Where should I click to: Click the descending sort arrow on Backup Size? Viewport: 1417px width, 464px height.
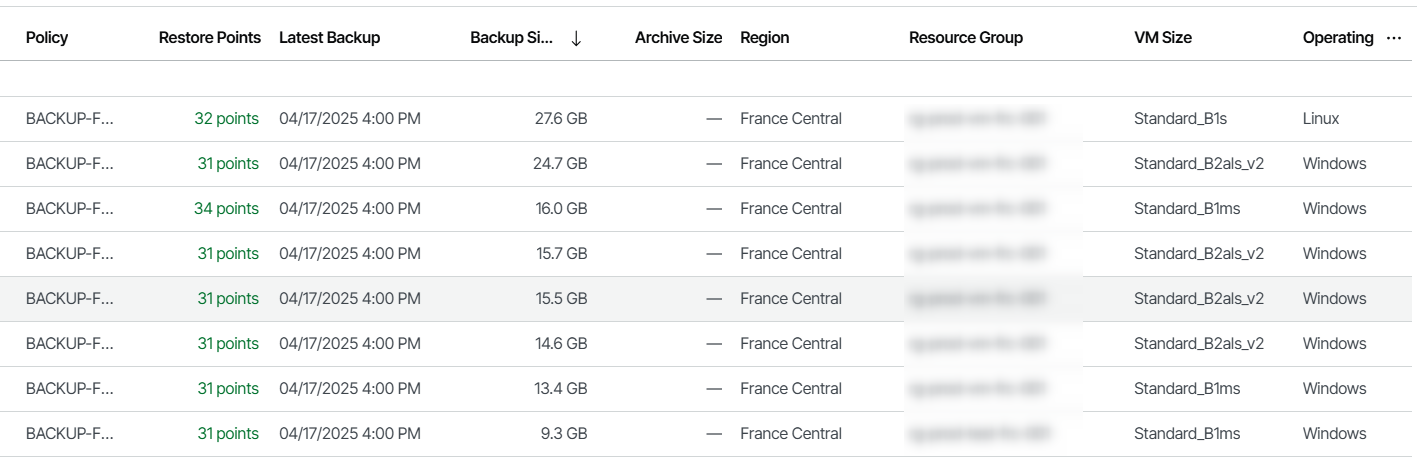[576, 38]
